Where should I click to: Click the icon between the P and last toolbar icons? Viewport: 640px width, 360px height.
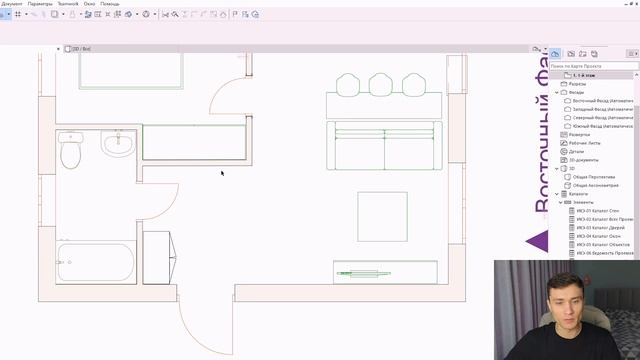coord(245,14)
